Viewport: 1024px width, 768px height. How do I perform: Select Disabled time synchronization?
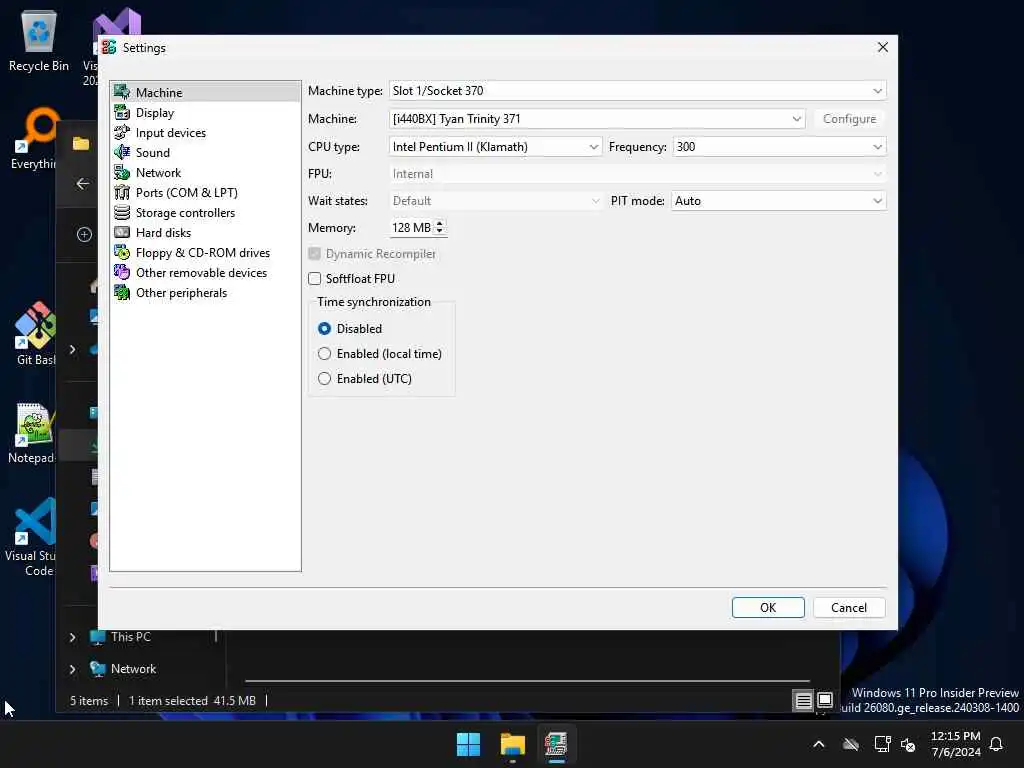click(x=324, y=328)
